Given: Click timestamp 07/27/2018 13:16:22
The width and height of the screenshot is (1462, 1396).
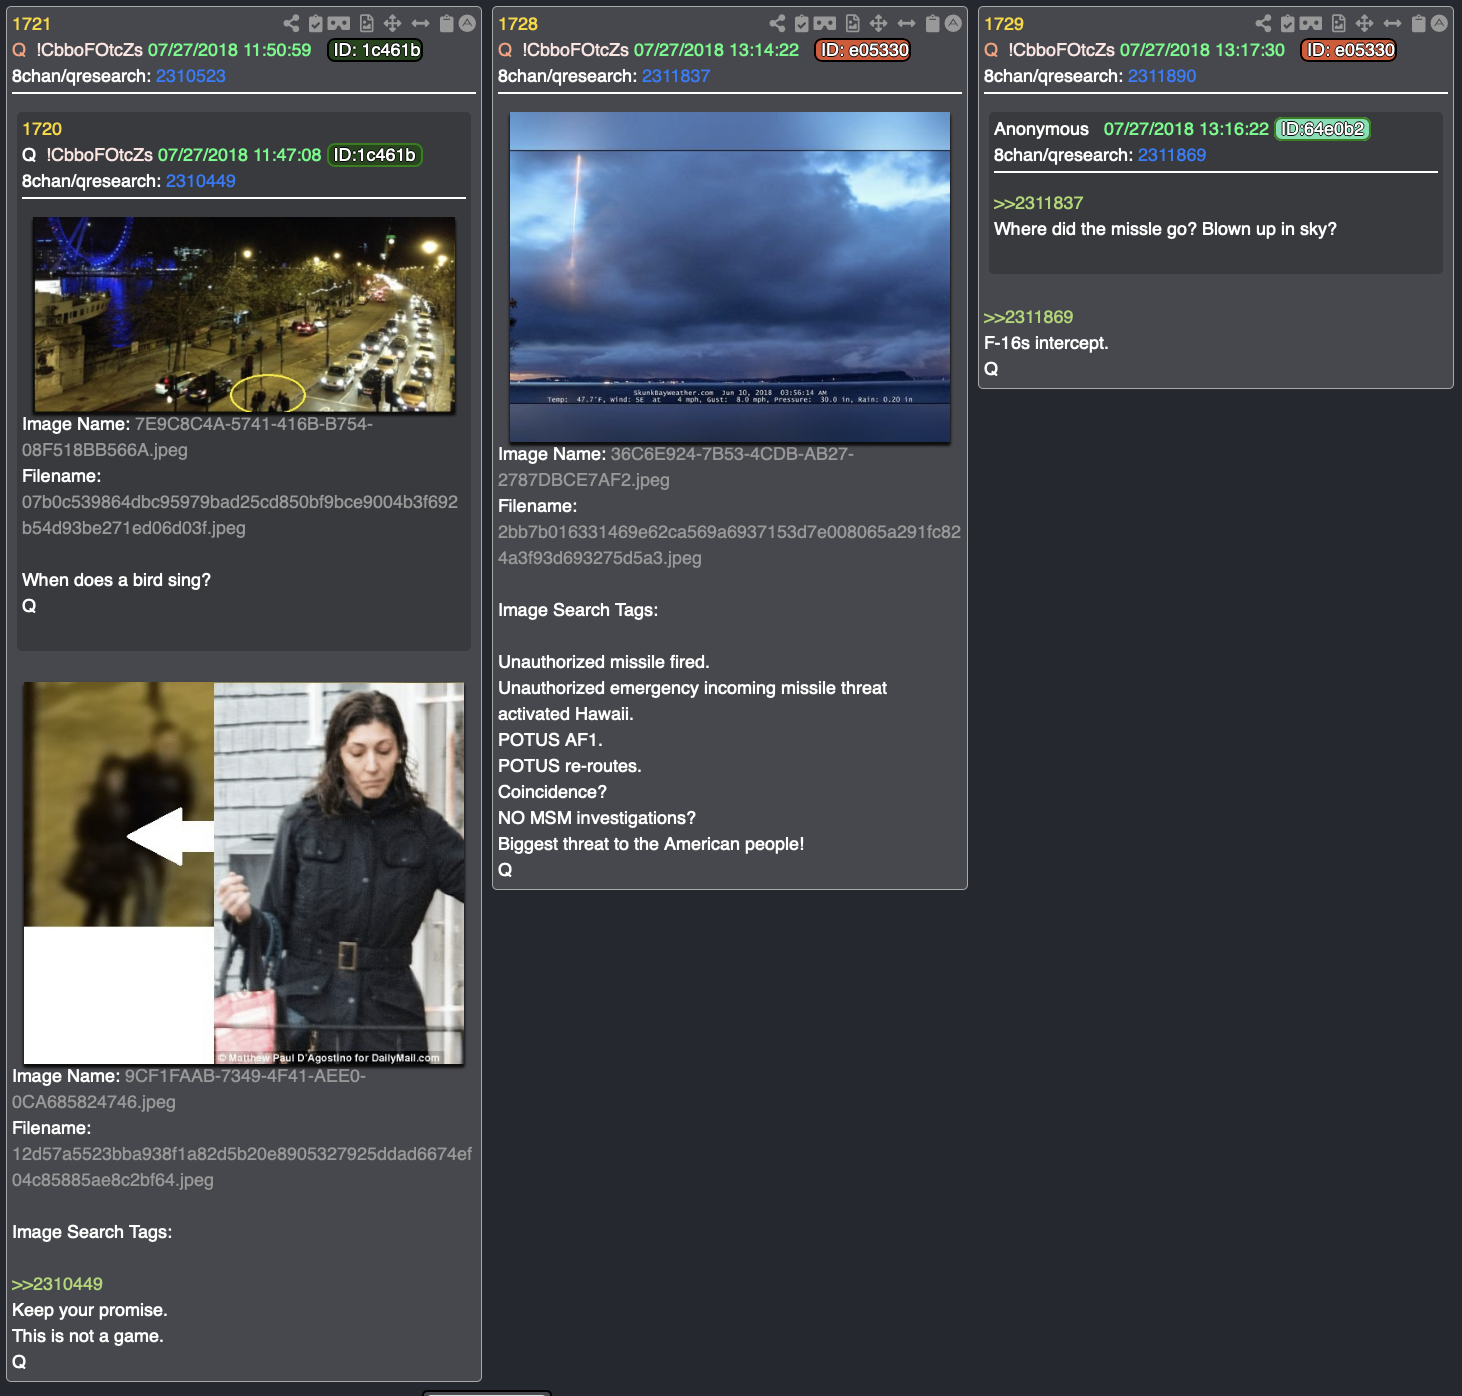Looking at the screenshot, I should point(1186,129).
